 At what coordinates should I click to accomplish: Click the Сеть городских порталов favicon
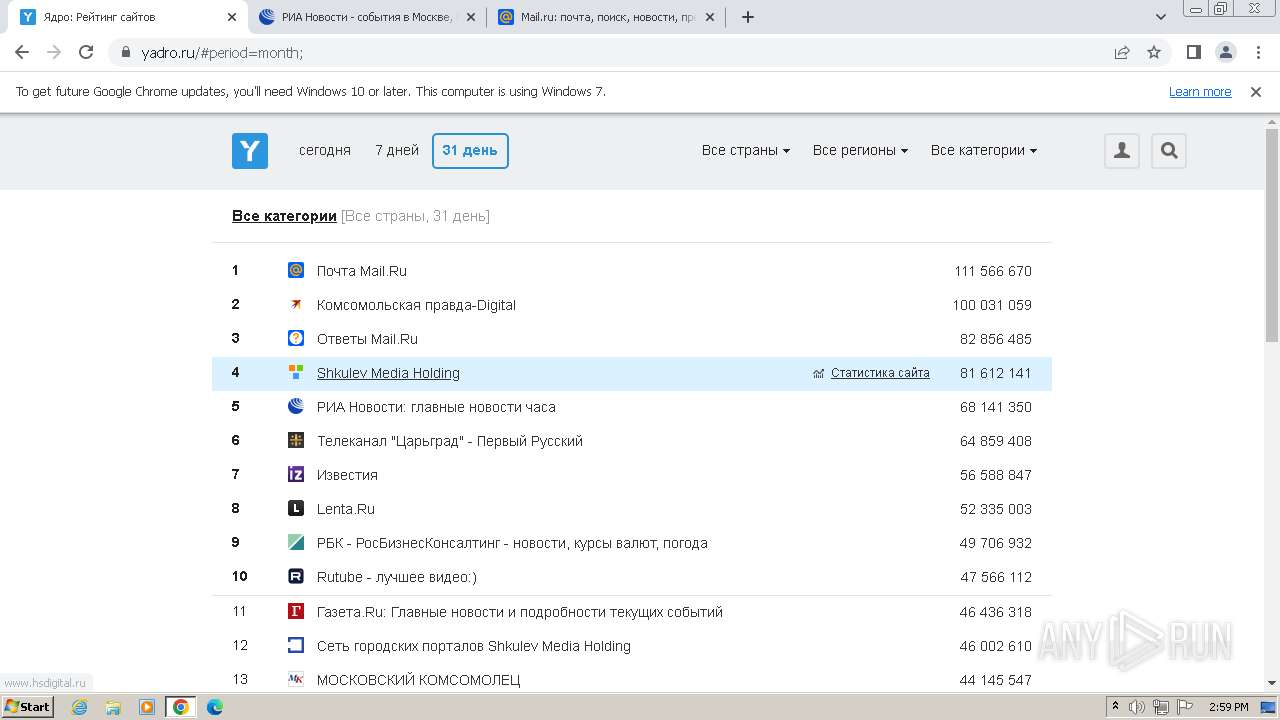point(296,645)
